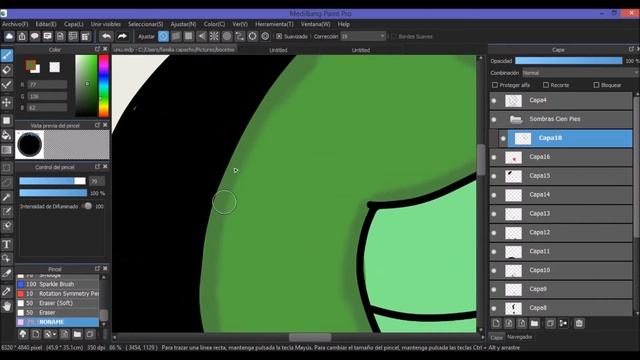Select the Text tool
The image size is (640, 360).
[7, 244]
